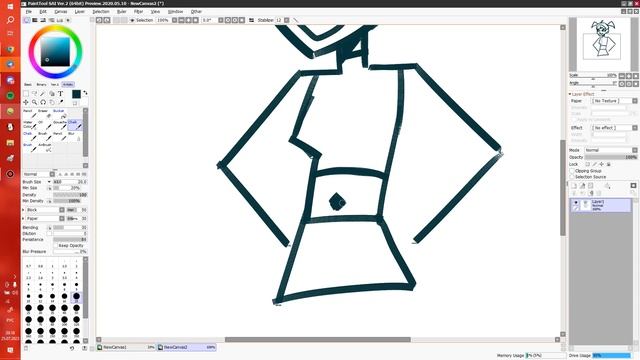This screenshot has width=640, height=360.
Task: Open the foreground color swatch
Action: point(76,94)
